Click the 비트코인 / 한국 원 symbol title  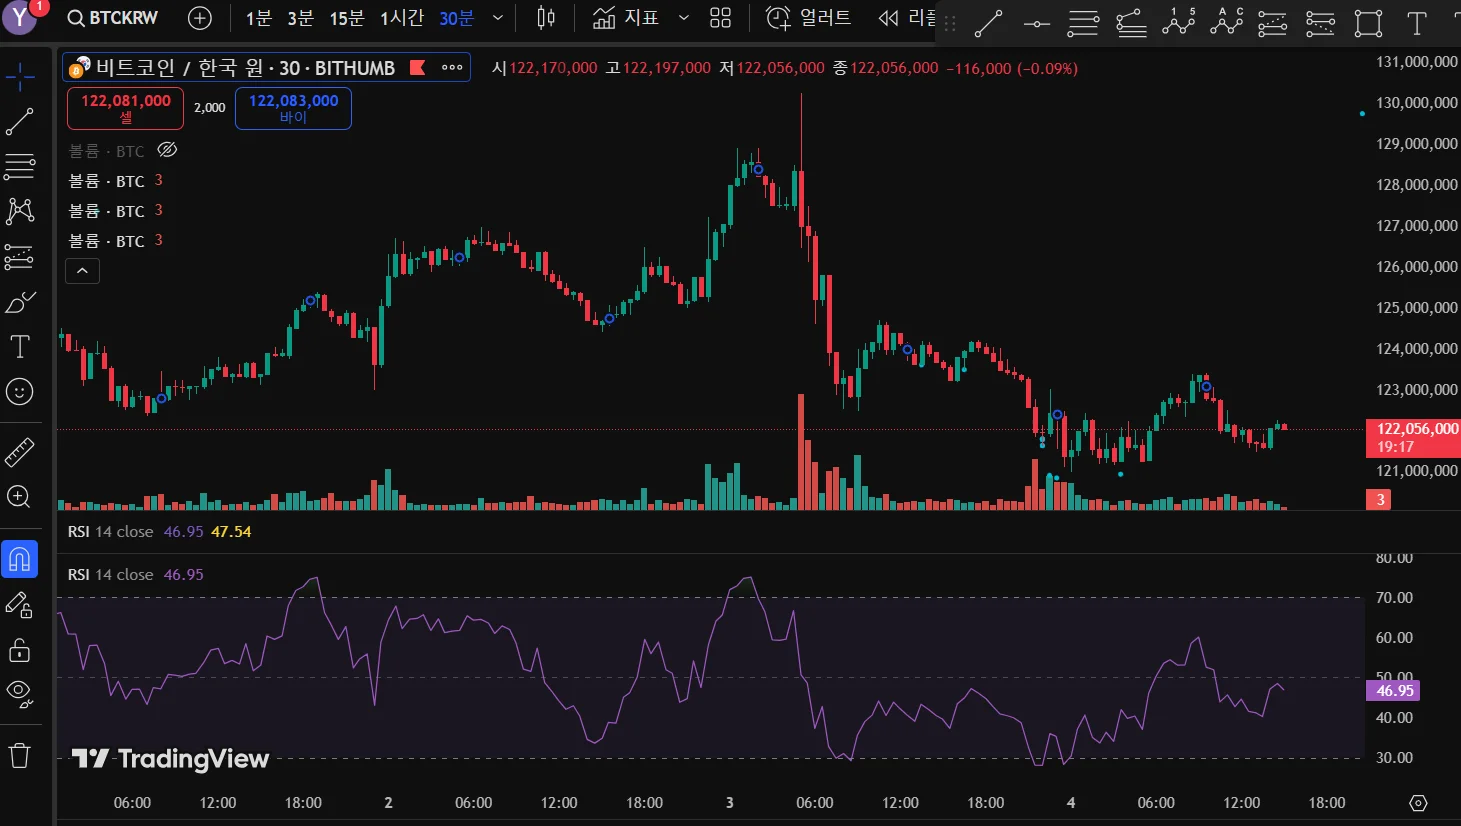pyautogui.click(x=245, y=68)
